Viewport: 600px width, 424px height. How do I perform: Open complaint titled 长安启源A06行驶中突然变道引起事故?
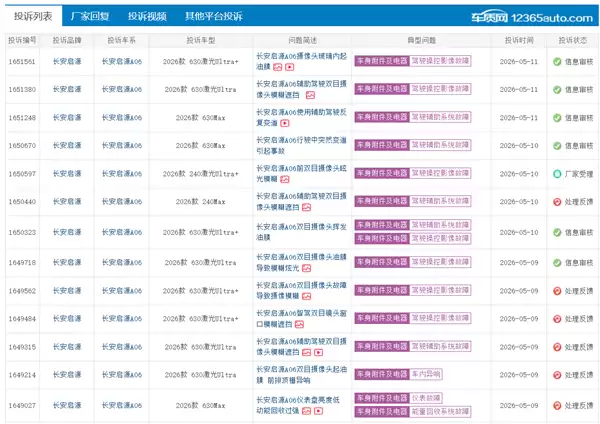click(x=301, y=145)
